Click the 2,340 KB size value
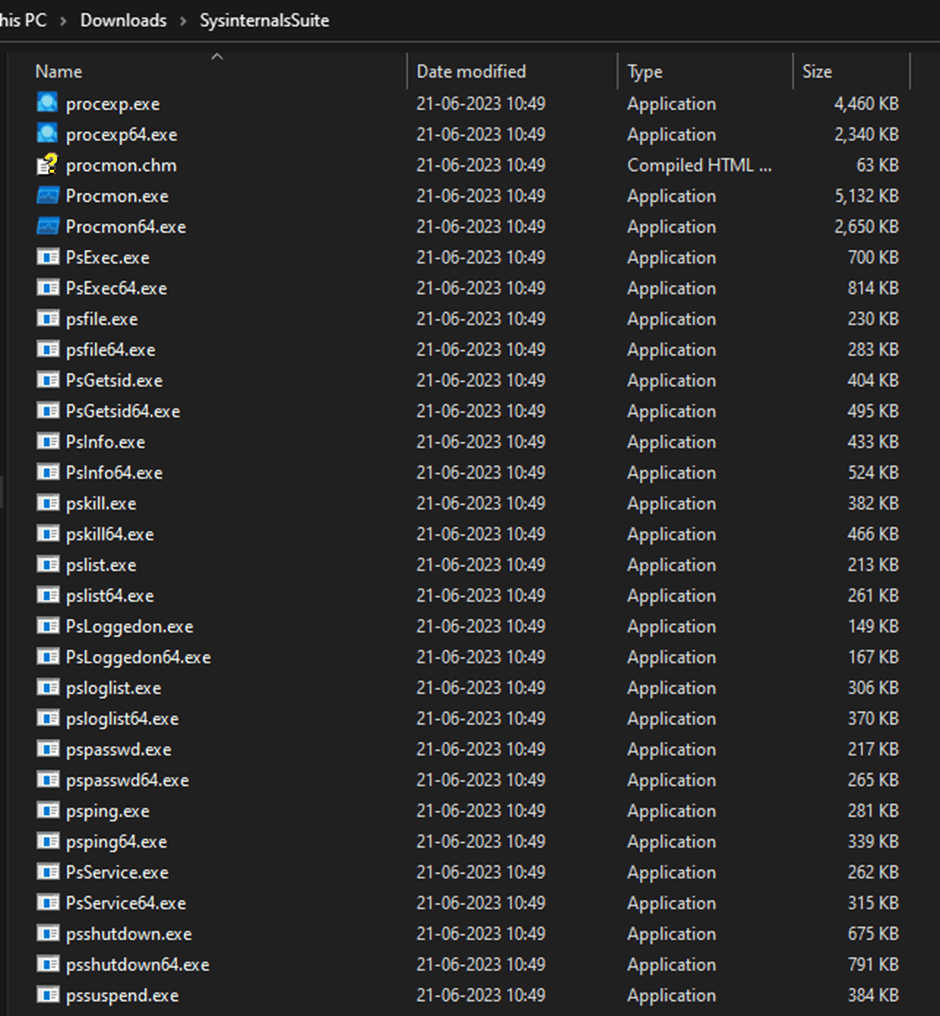940x1016 pixels. point(866,134)
